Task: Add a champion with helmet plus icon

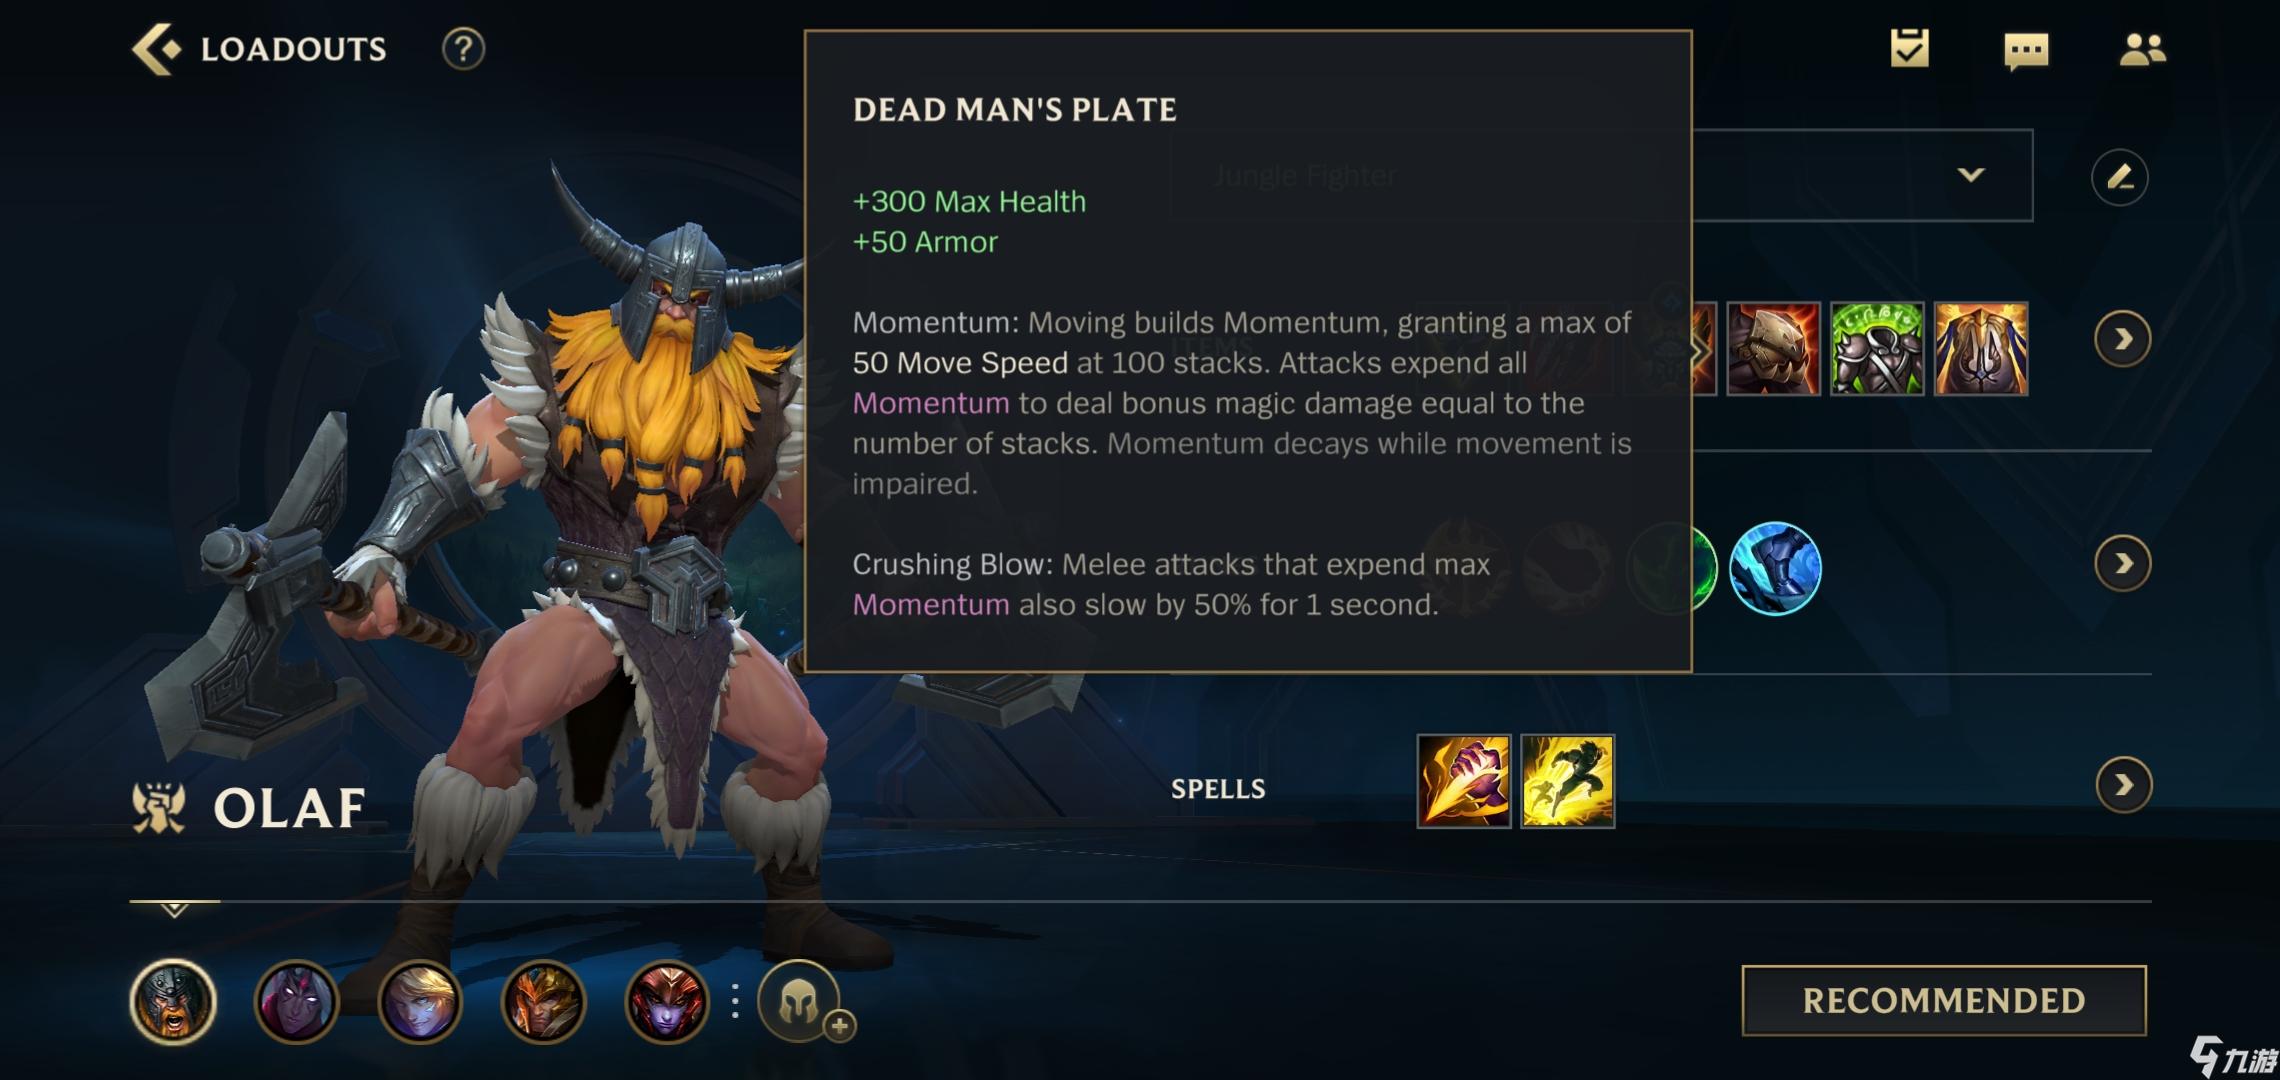Action: tap(800, 1002)
